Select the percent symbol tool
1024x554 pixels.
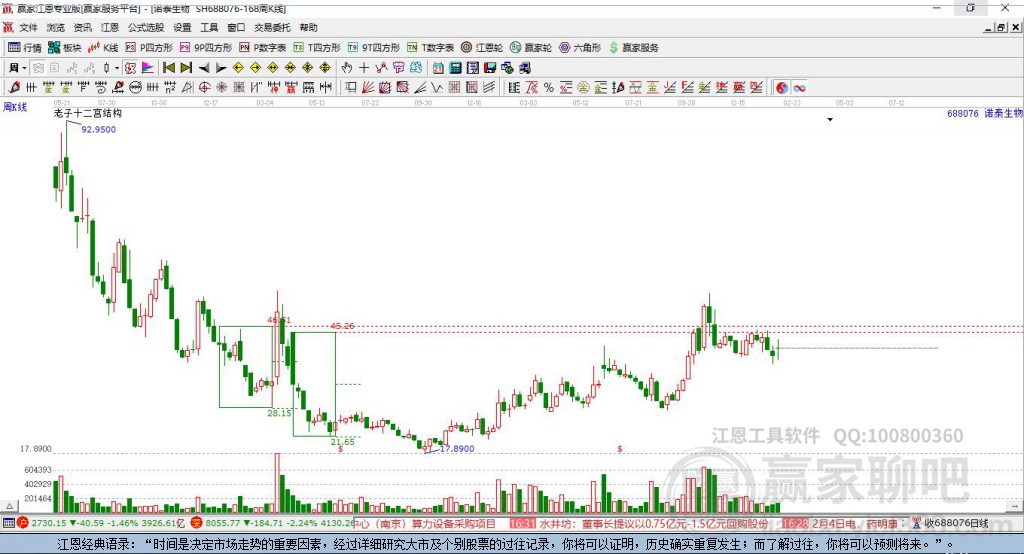pyautogui.click(x=549, y=88)
